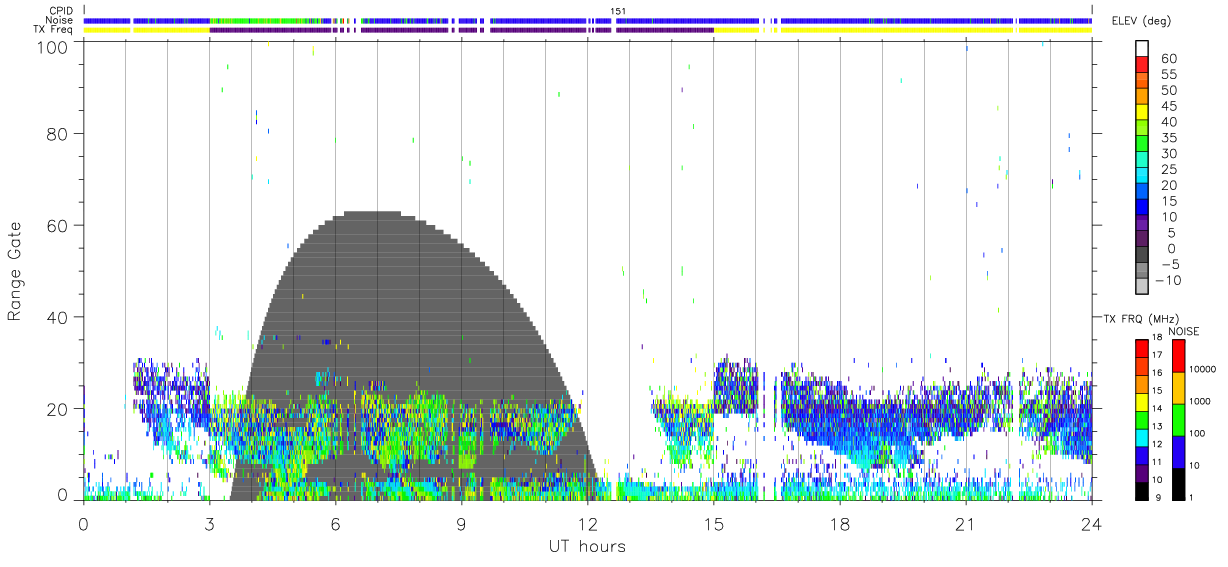Image resolution: width=1228 pixels, height=567 pixels.
Task: Click the x-axis tick label '3'
Action: 209,523
